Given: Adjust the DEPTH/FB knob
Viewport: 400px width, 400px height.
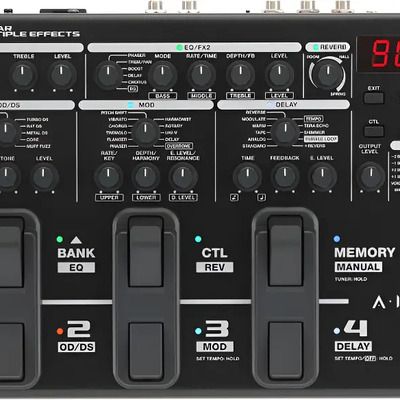Looking at the screenshot, I should (x=240, y=75).
